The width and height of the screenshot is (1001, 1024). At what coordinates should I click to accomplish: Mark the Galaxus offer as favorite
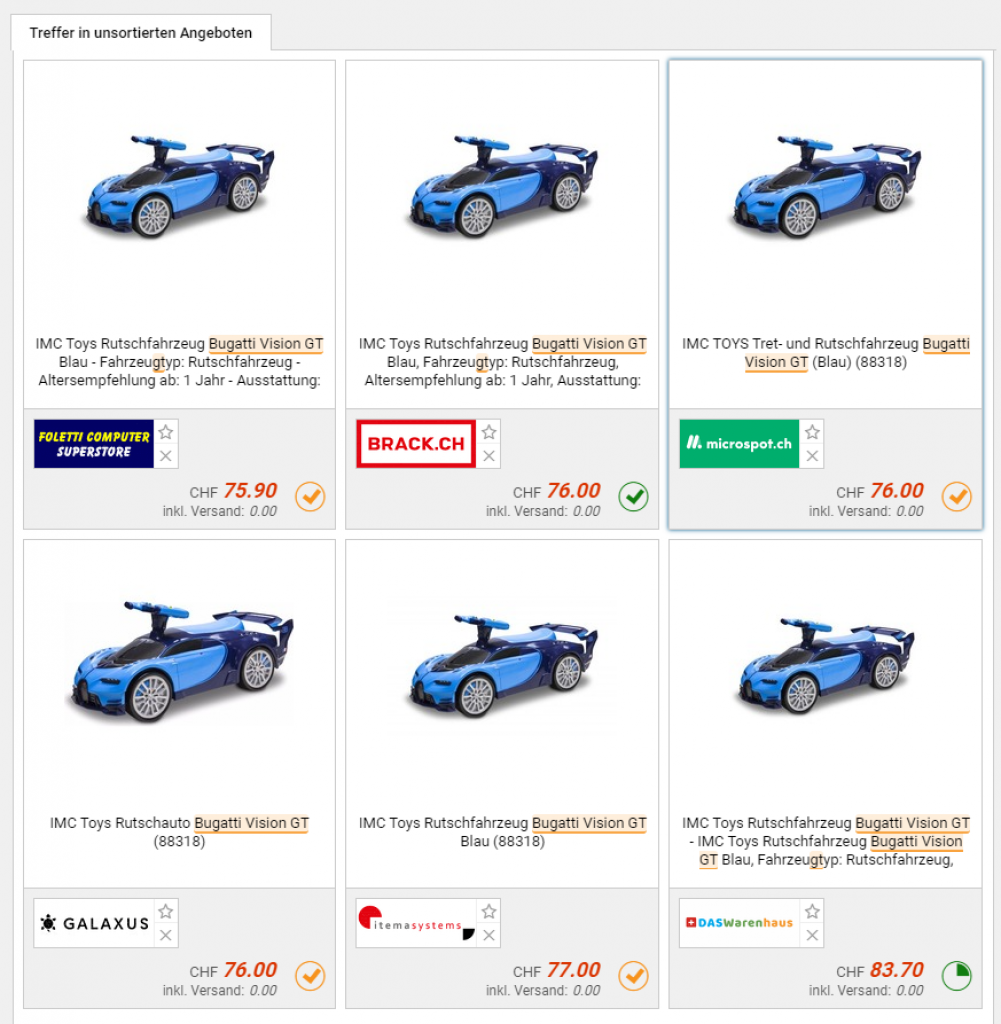click(166, 912)
